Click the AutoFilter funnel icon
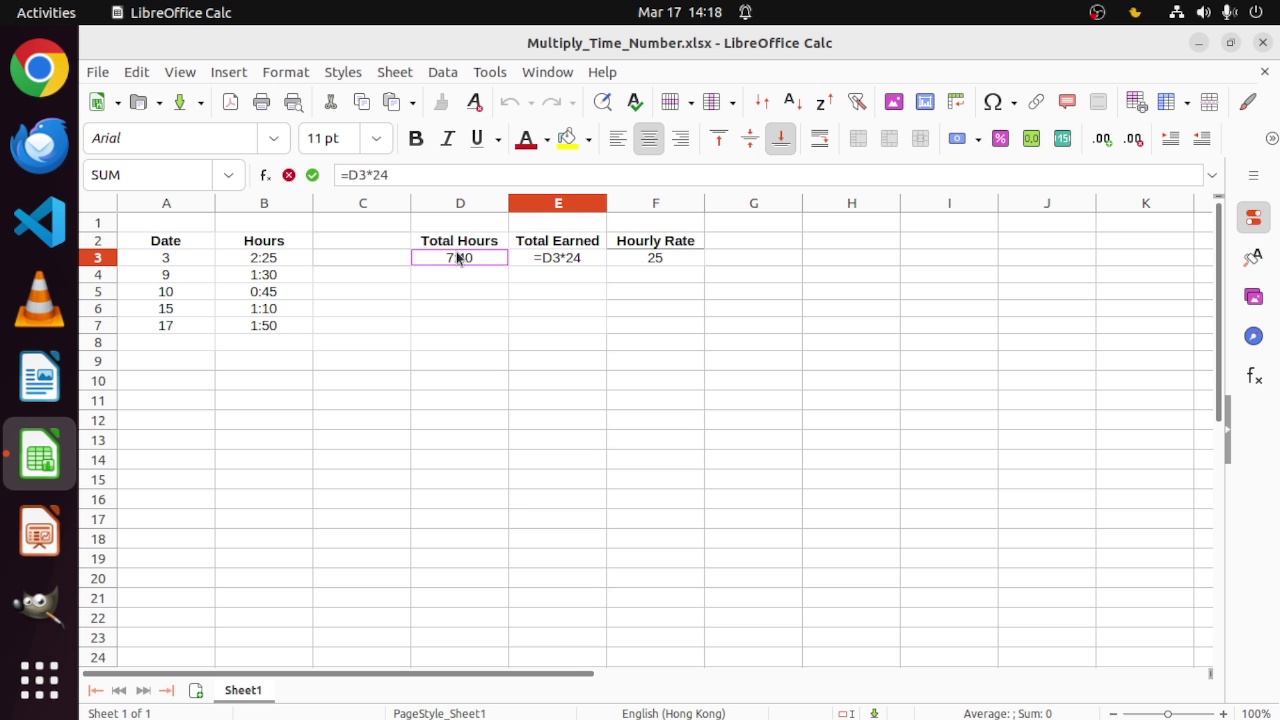The width and height of the screenshot is (1280, 720). coord(856,102)
